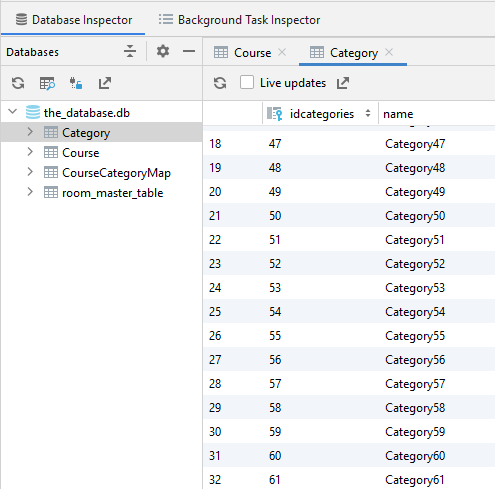
Task: Sort by the idcategories column arrows
Action: click(x=368, y=113)
